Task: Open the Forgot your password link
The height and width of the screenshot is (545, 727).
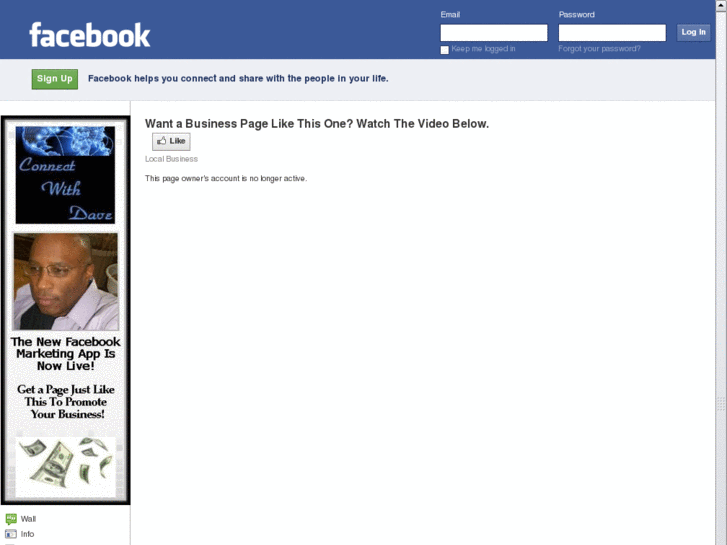Action: [x=599, y=49]
